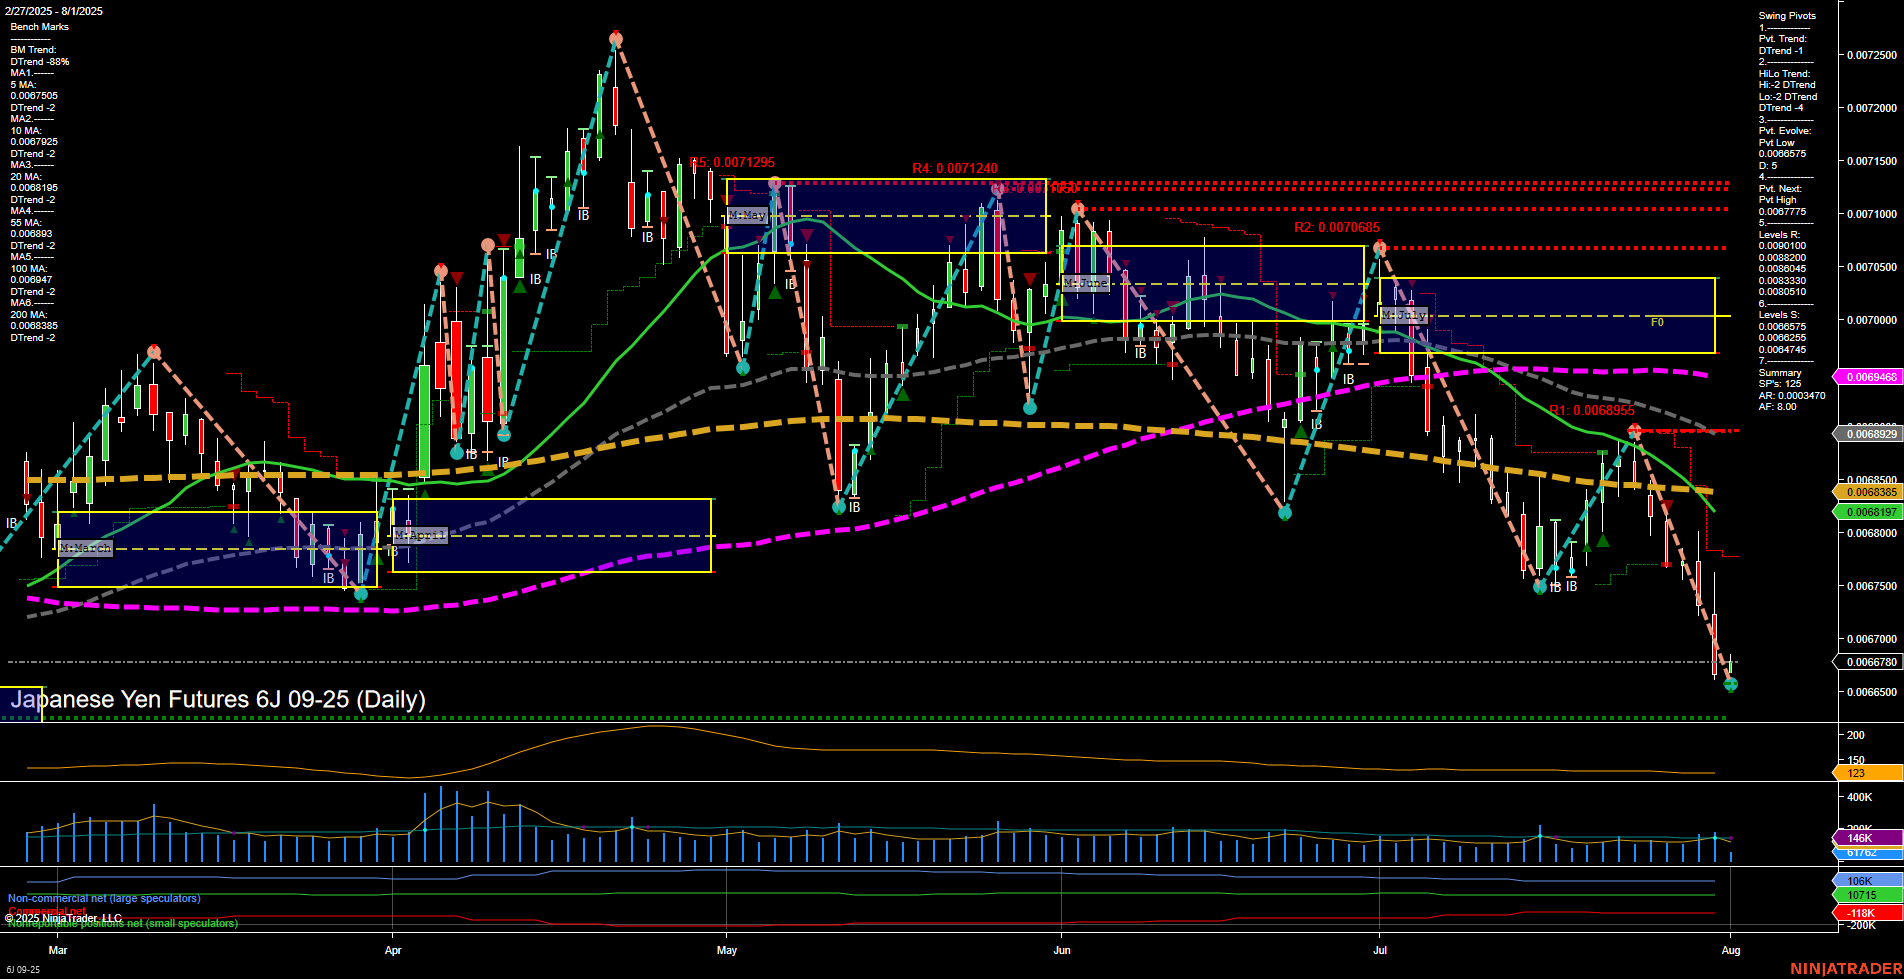Click 'Non-commercial net (large speculators)' legend text

[x=104, y=899]
